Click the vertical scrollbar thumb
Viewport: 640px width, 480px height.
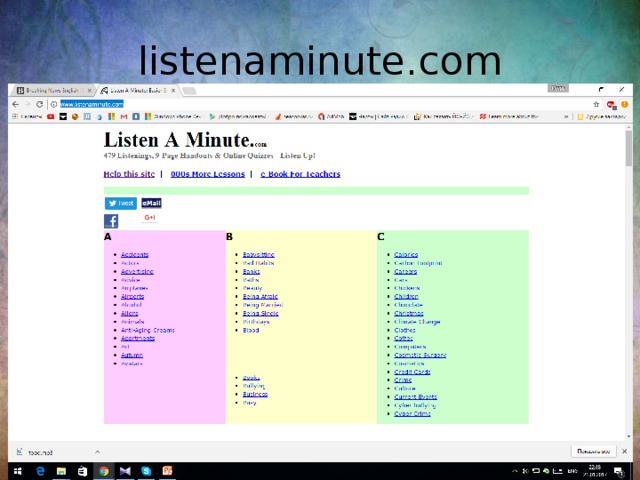click(x=629, y=148)
